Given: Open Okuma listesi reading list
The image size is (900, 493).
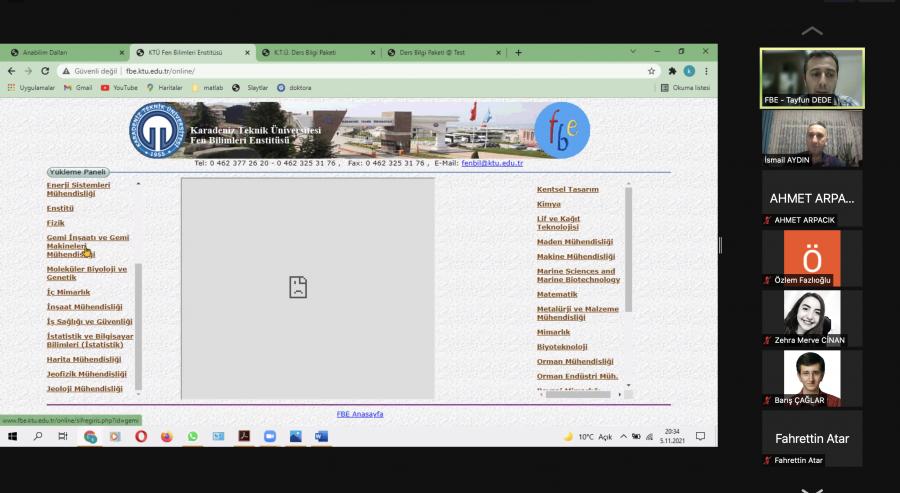Looking at the screenshot, I should (x=685, y=88).
